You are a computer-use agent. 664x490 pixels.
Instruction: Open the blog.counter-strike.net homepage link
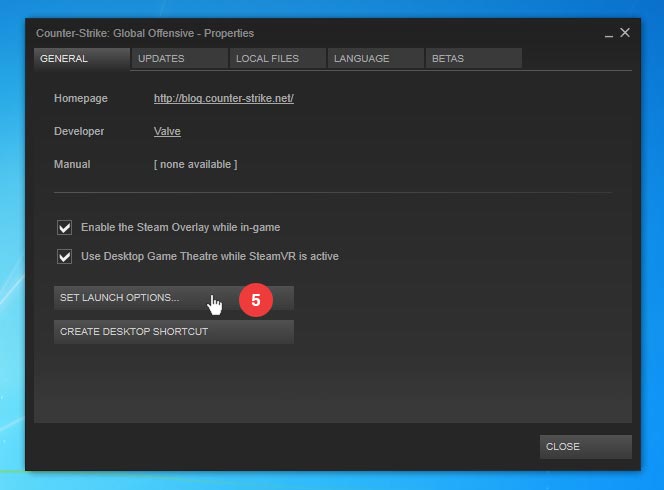click(224, 98)
